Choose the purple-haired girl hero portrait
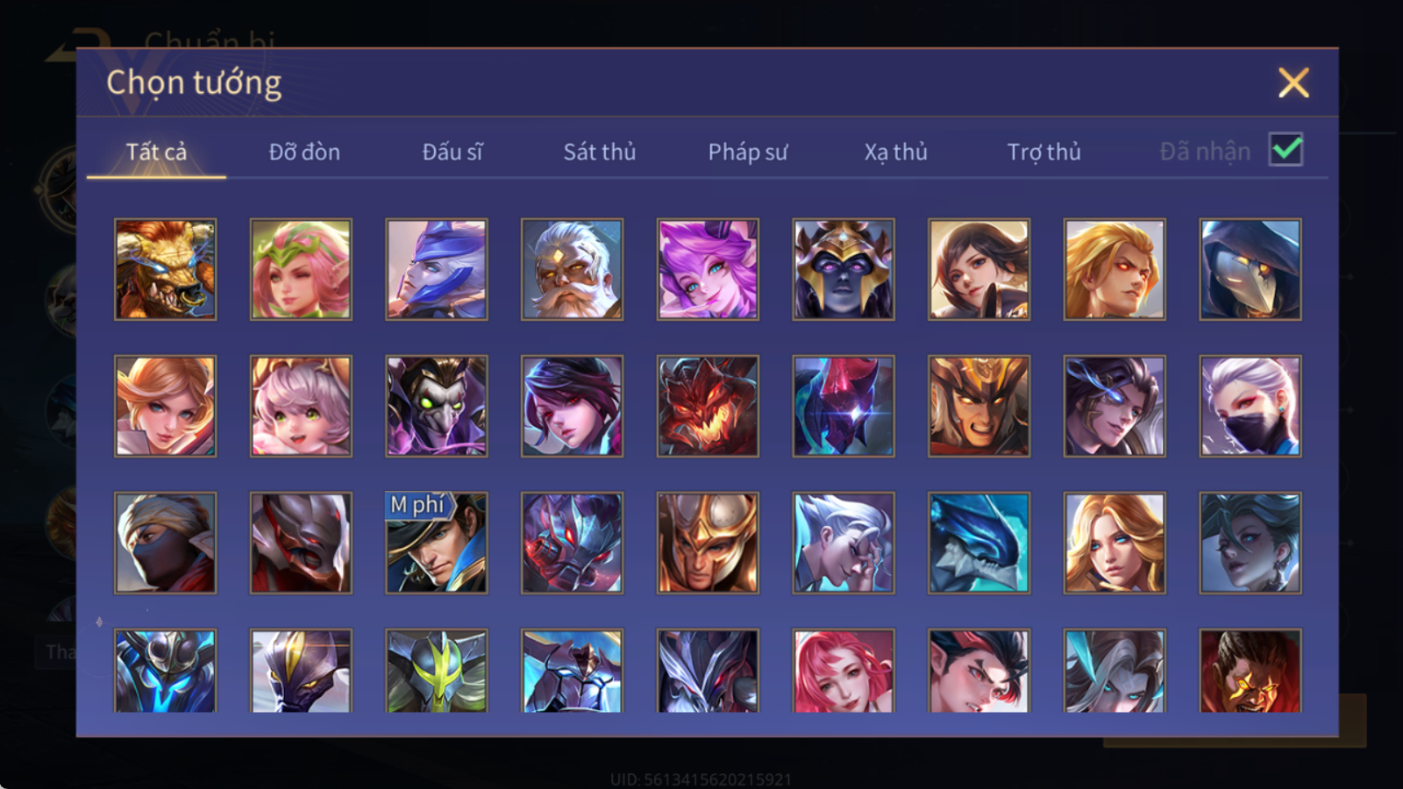Viewport: 1403px width, 789px height. (708, 270)
